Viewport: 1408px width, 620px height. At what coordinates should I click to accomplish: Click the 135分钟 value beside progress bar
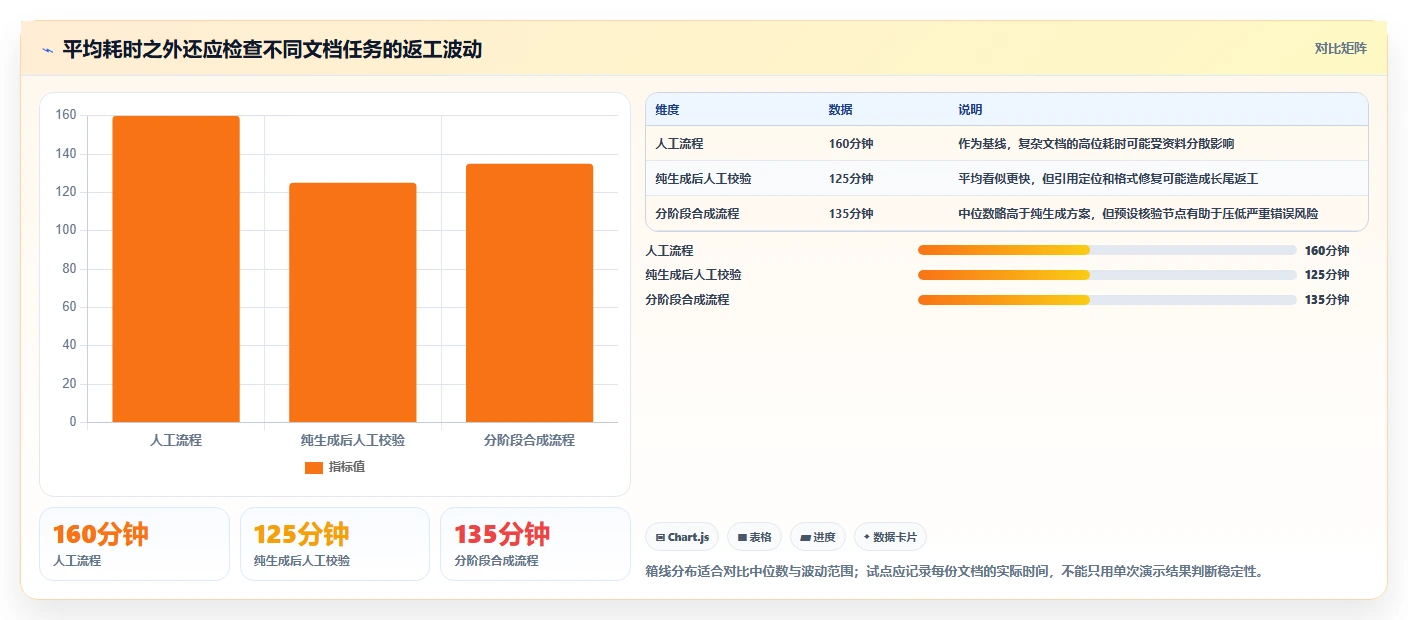click(1327, 300)
